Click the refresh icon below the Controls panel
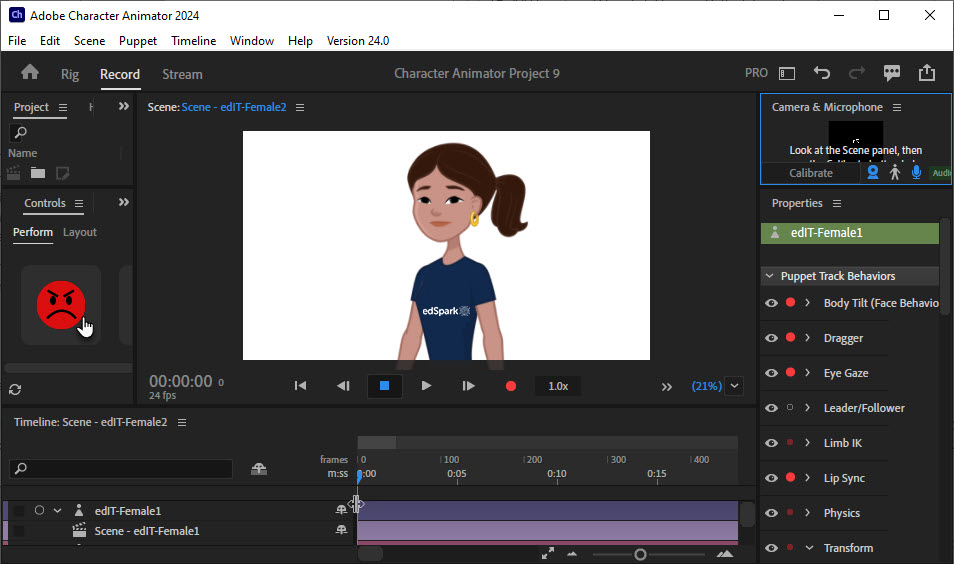The height and width of the screenshot is (564, 954). [x=15, y=389]
